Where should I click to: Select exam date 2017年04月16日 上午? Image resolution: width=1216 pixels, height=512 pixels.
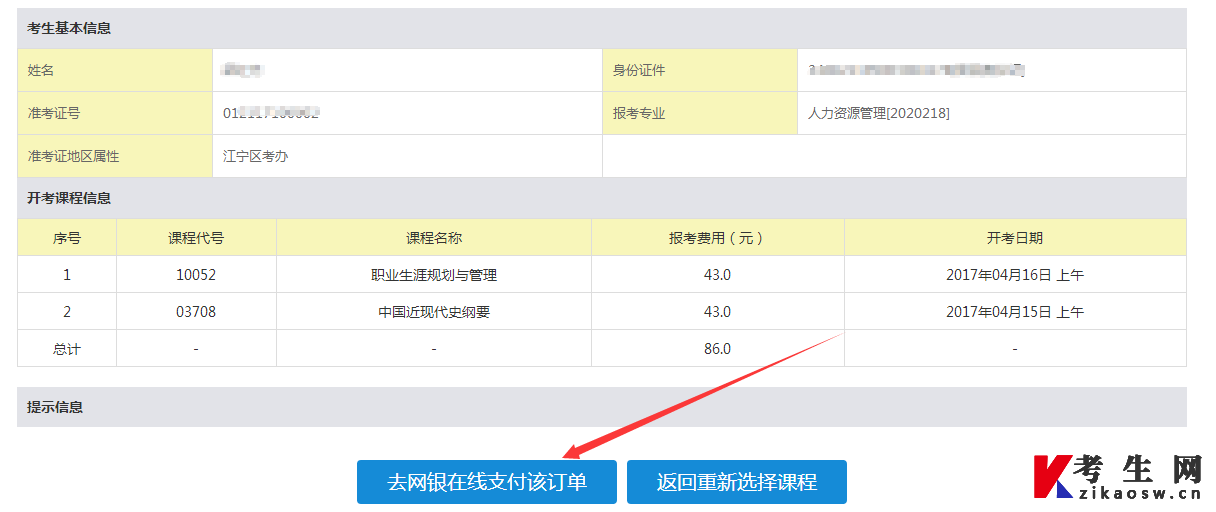(1015, 274)
